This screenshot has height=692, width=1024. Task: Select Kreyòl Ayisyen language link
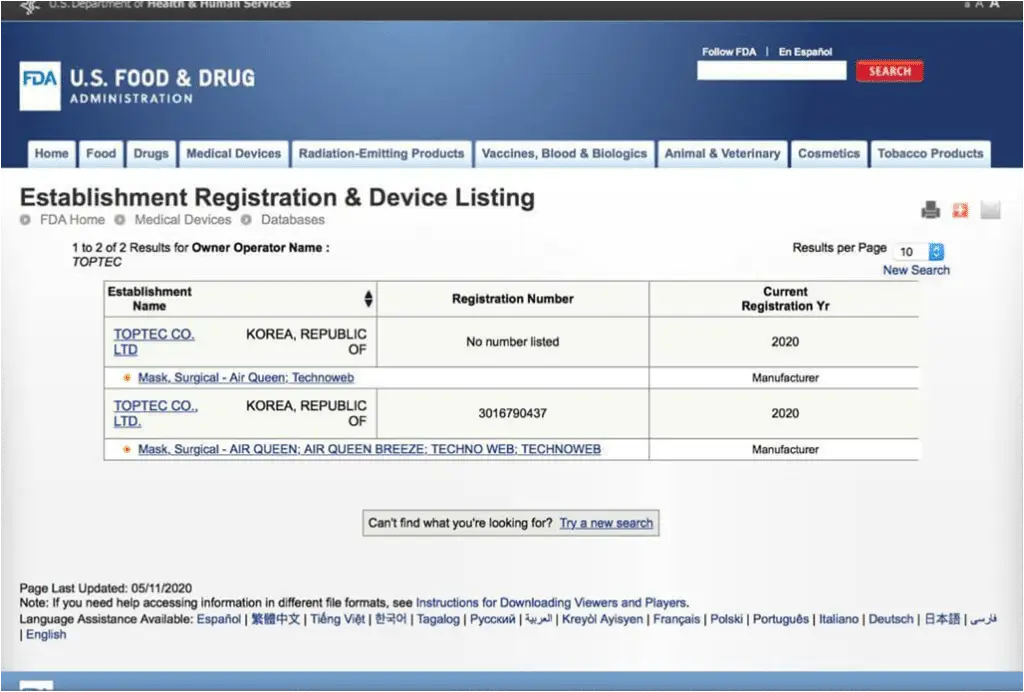coord(603,619)
